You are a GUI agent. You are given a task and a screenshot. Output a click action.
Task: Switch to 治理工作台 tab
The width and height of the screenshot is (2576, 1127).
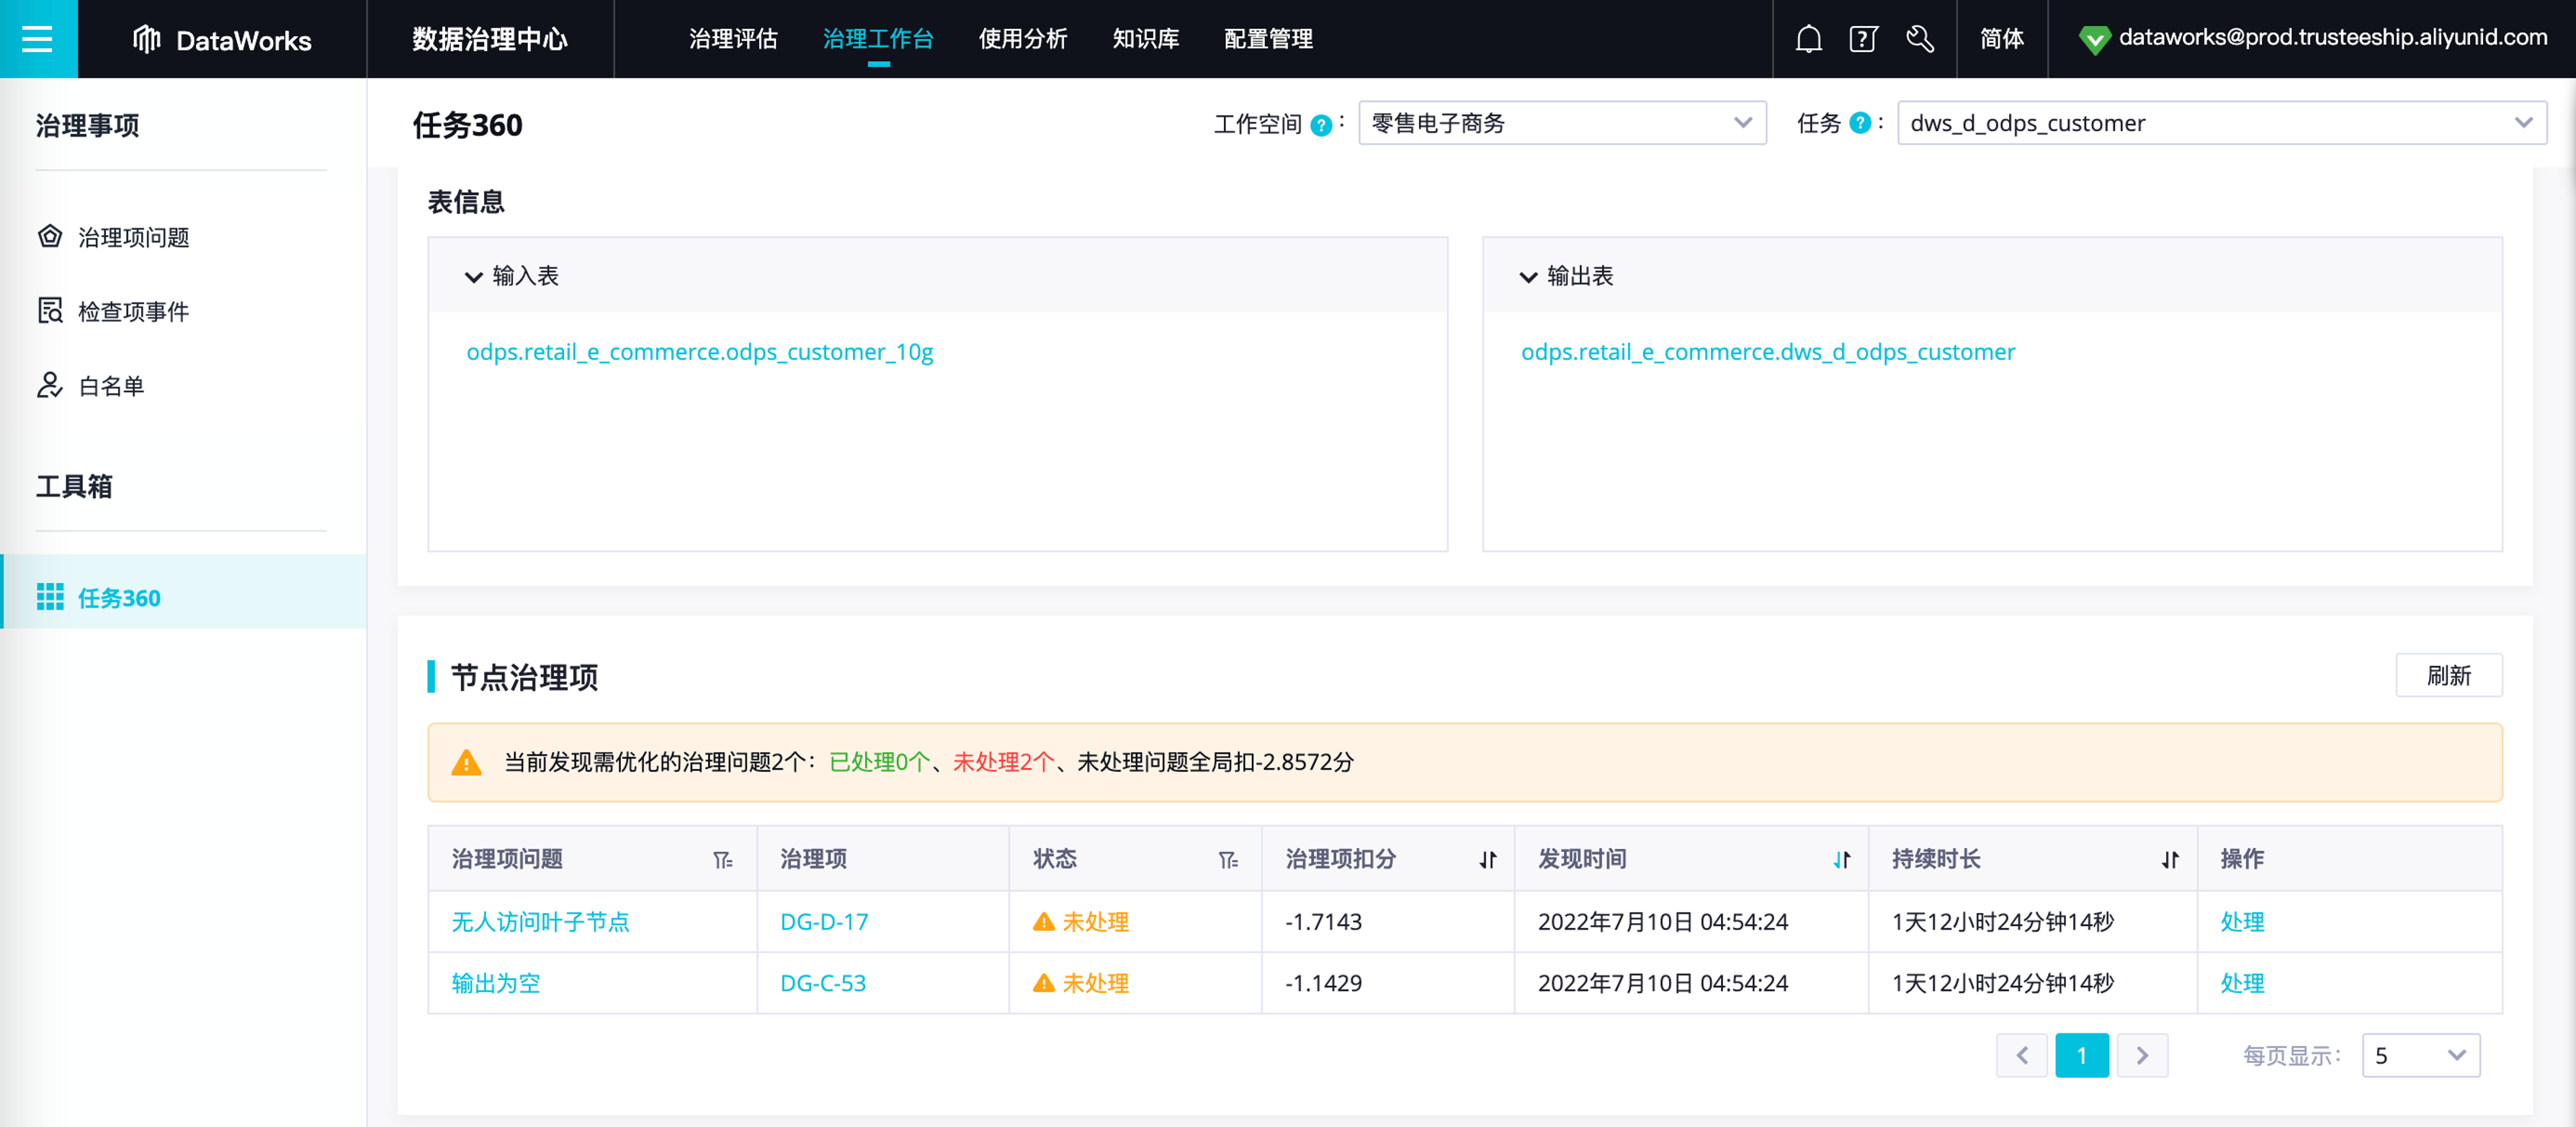878,39
